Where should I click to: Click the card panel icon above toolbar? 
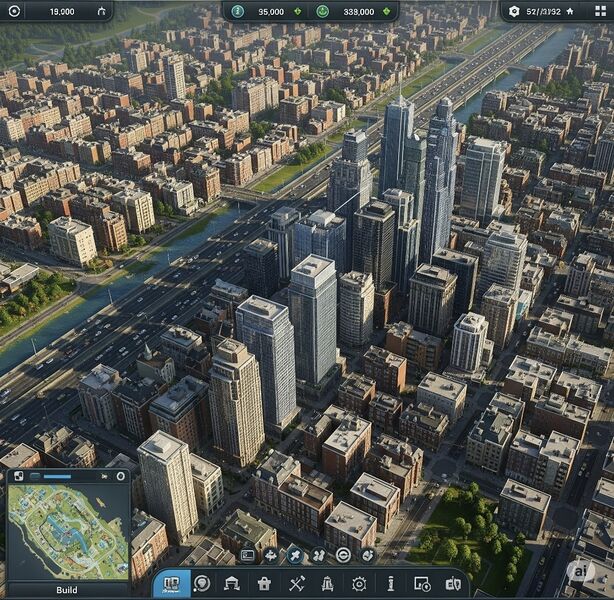tap(247, 555)
